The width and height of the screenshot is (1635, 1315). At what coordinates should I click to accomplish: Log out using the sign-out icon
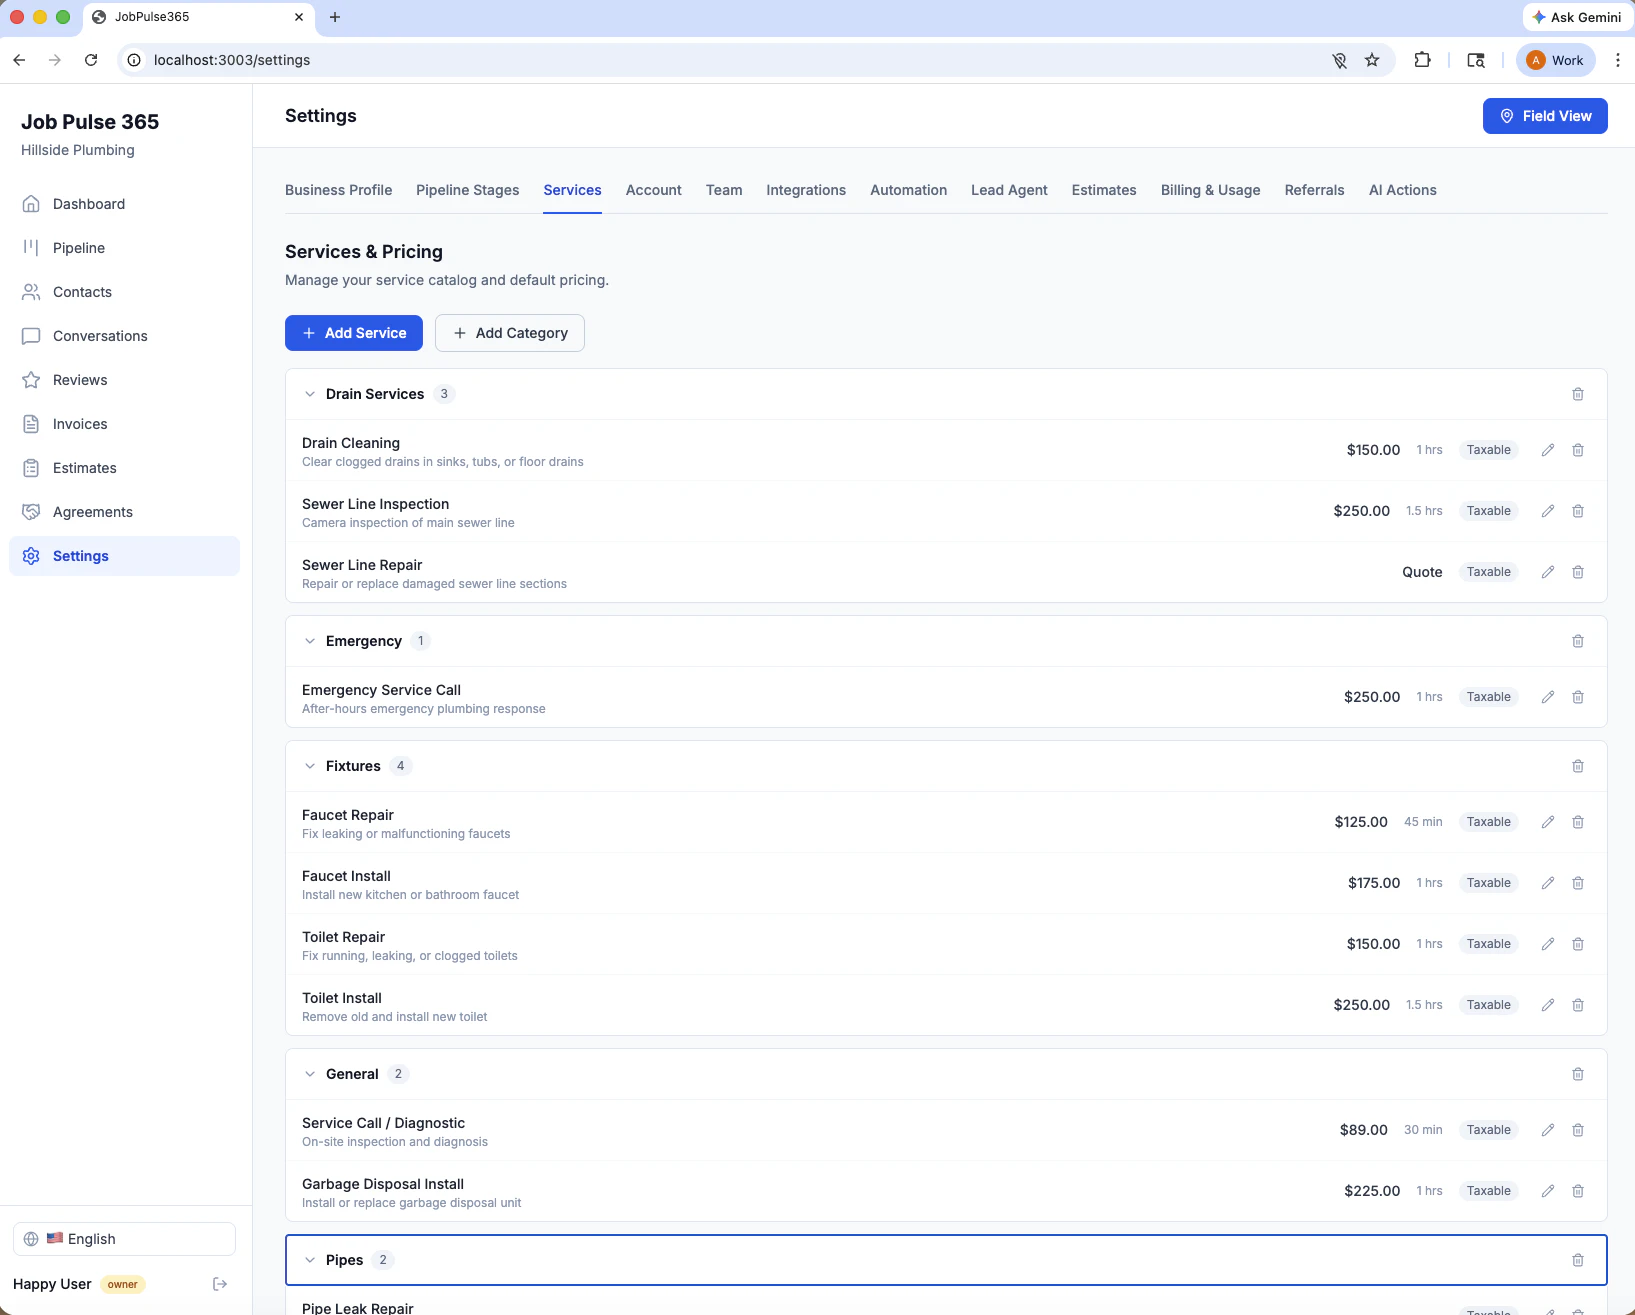click(220, 1284)
